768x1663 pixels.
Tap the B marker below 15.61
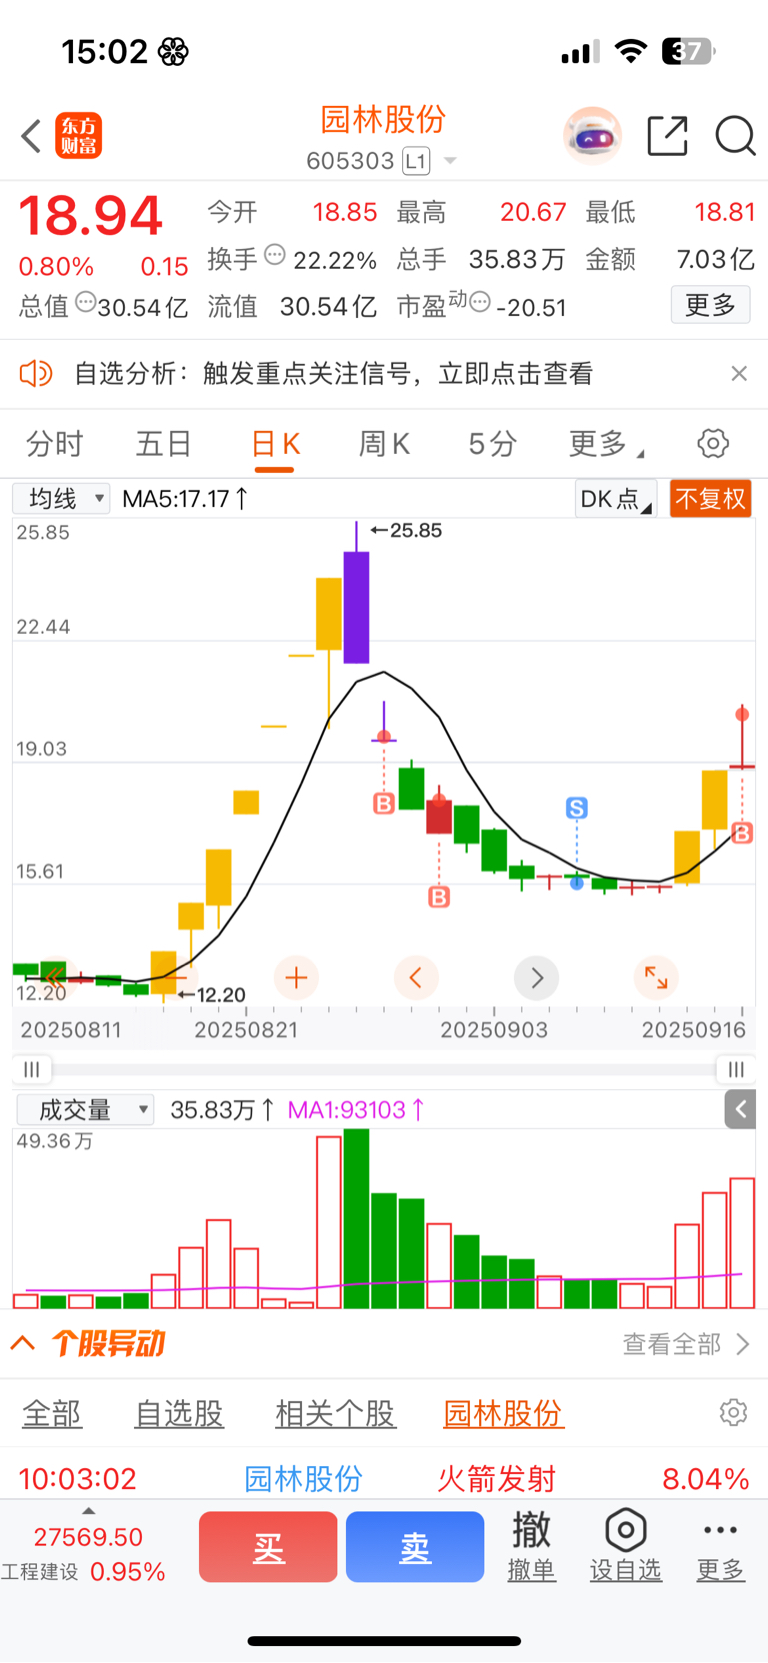click(x=439, y=897)
